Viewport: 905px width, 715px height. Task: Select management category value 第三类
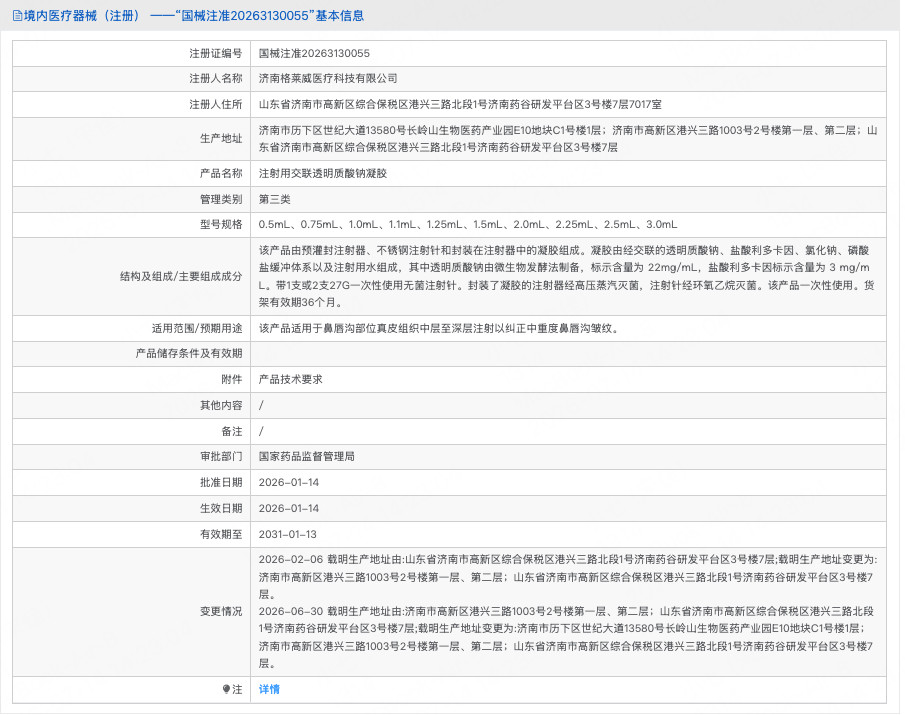[275, 200]
